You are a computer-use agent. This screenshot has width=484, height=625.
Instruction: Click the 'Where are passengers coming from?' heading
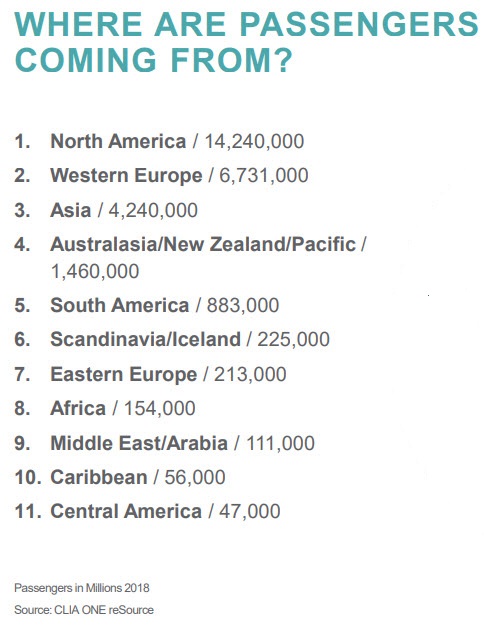tap(246, 42)
